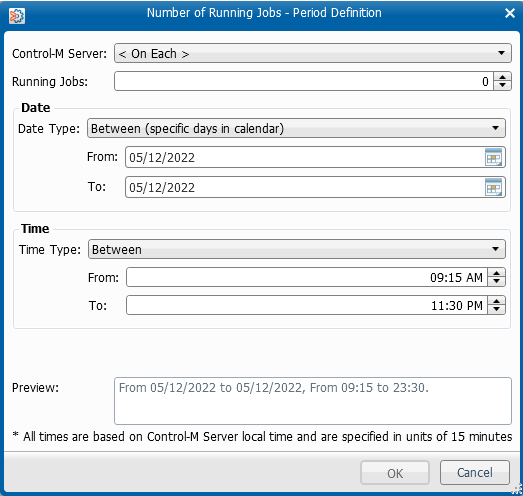Click the Cancel button
Image resolution: width=523 pixels, height=496 pixels.
click(x=475, y=472)
